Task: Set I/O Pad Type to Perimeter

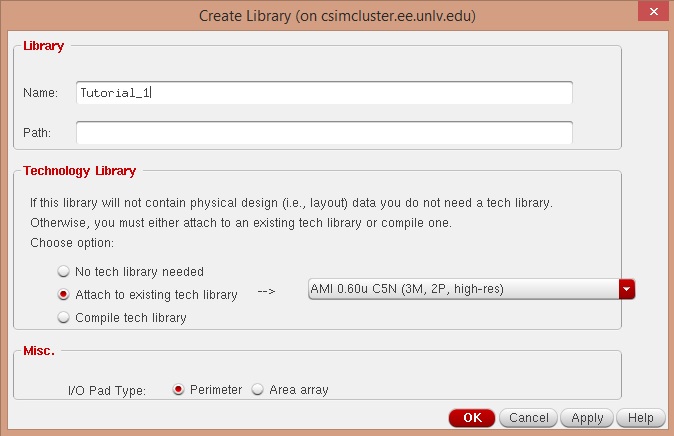Action: (179, 390)
